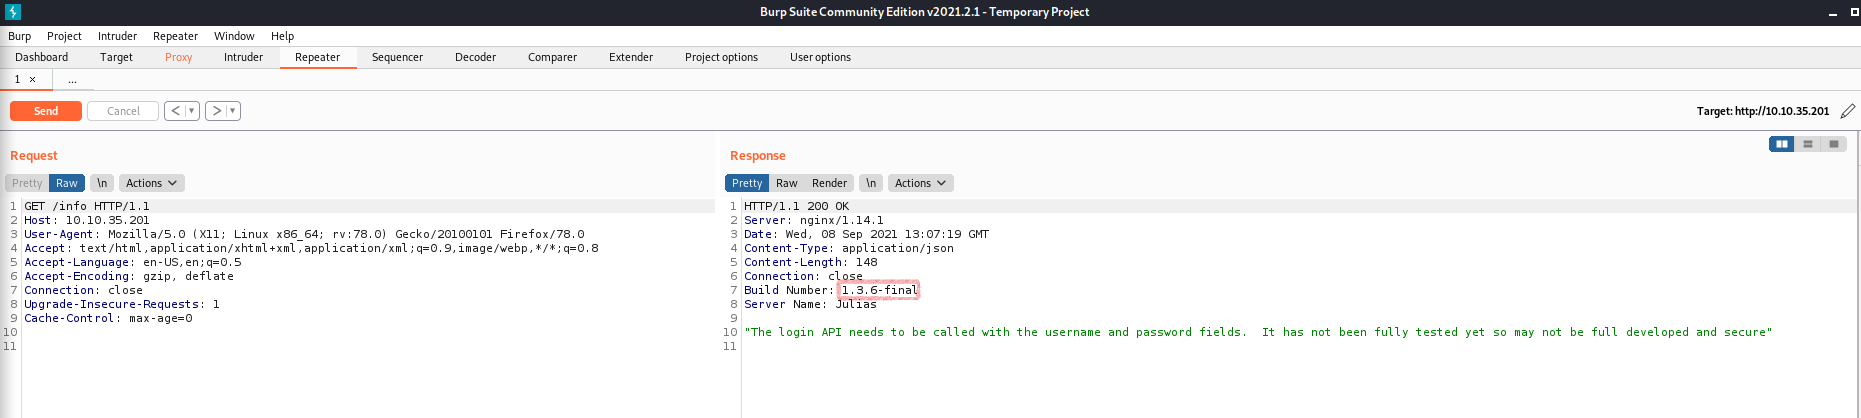1861x418 pixels.
Task: Click Target: http://10.10.35.201 label
Action: point(1762,111)
